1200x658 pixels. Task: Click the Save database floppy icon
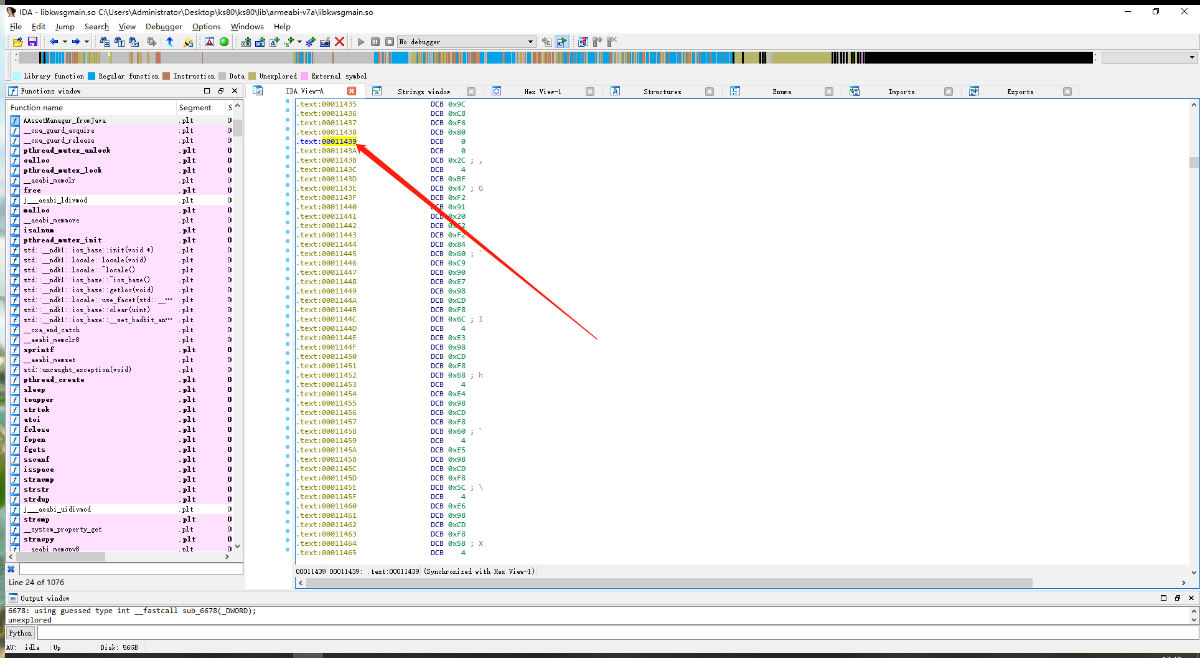32,41
